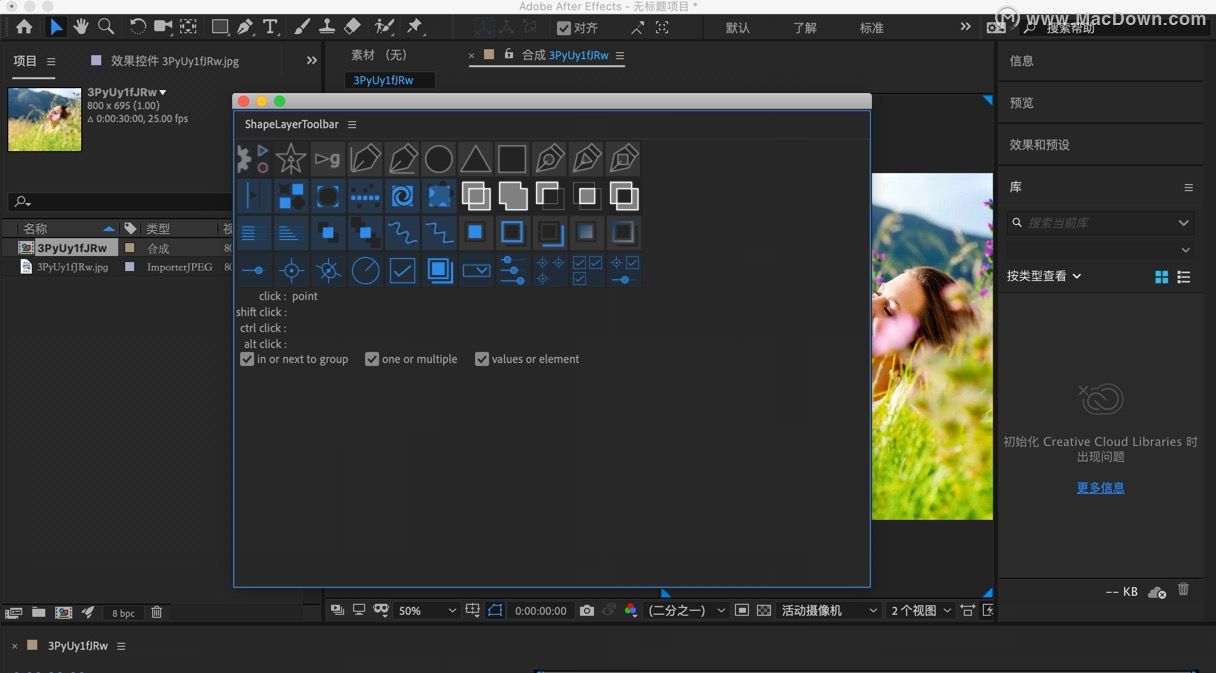Screen dimensions: 1216x673
Task: Toggle the mask and shape path visibility glasses icon
Action: click(380, 610)
